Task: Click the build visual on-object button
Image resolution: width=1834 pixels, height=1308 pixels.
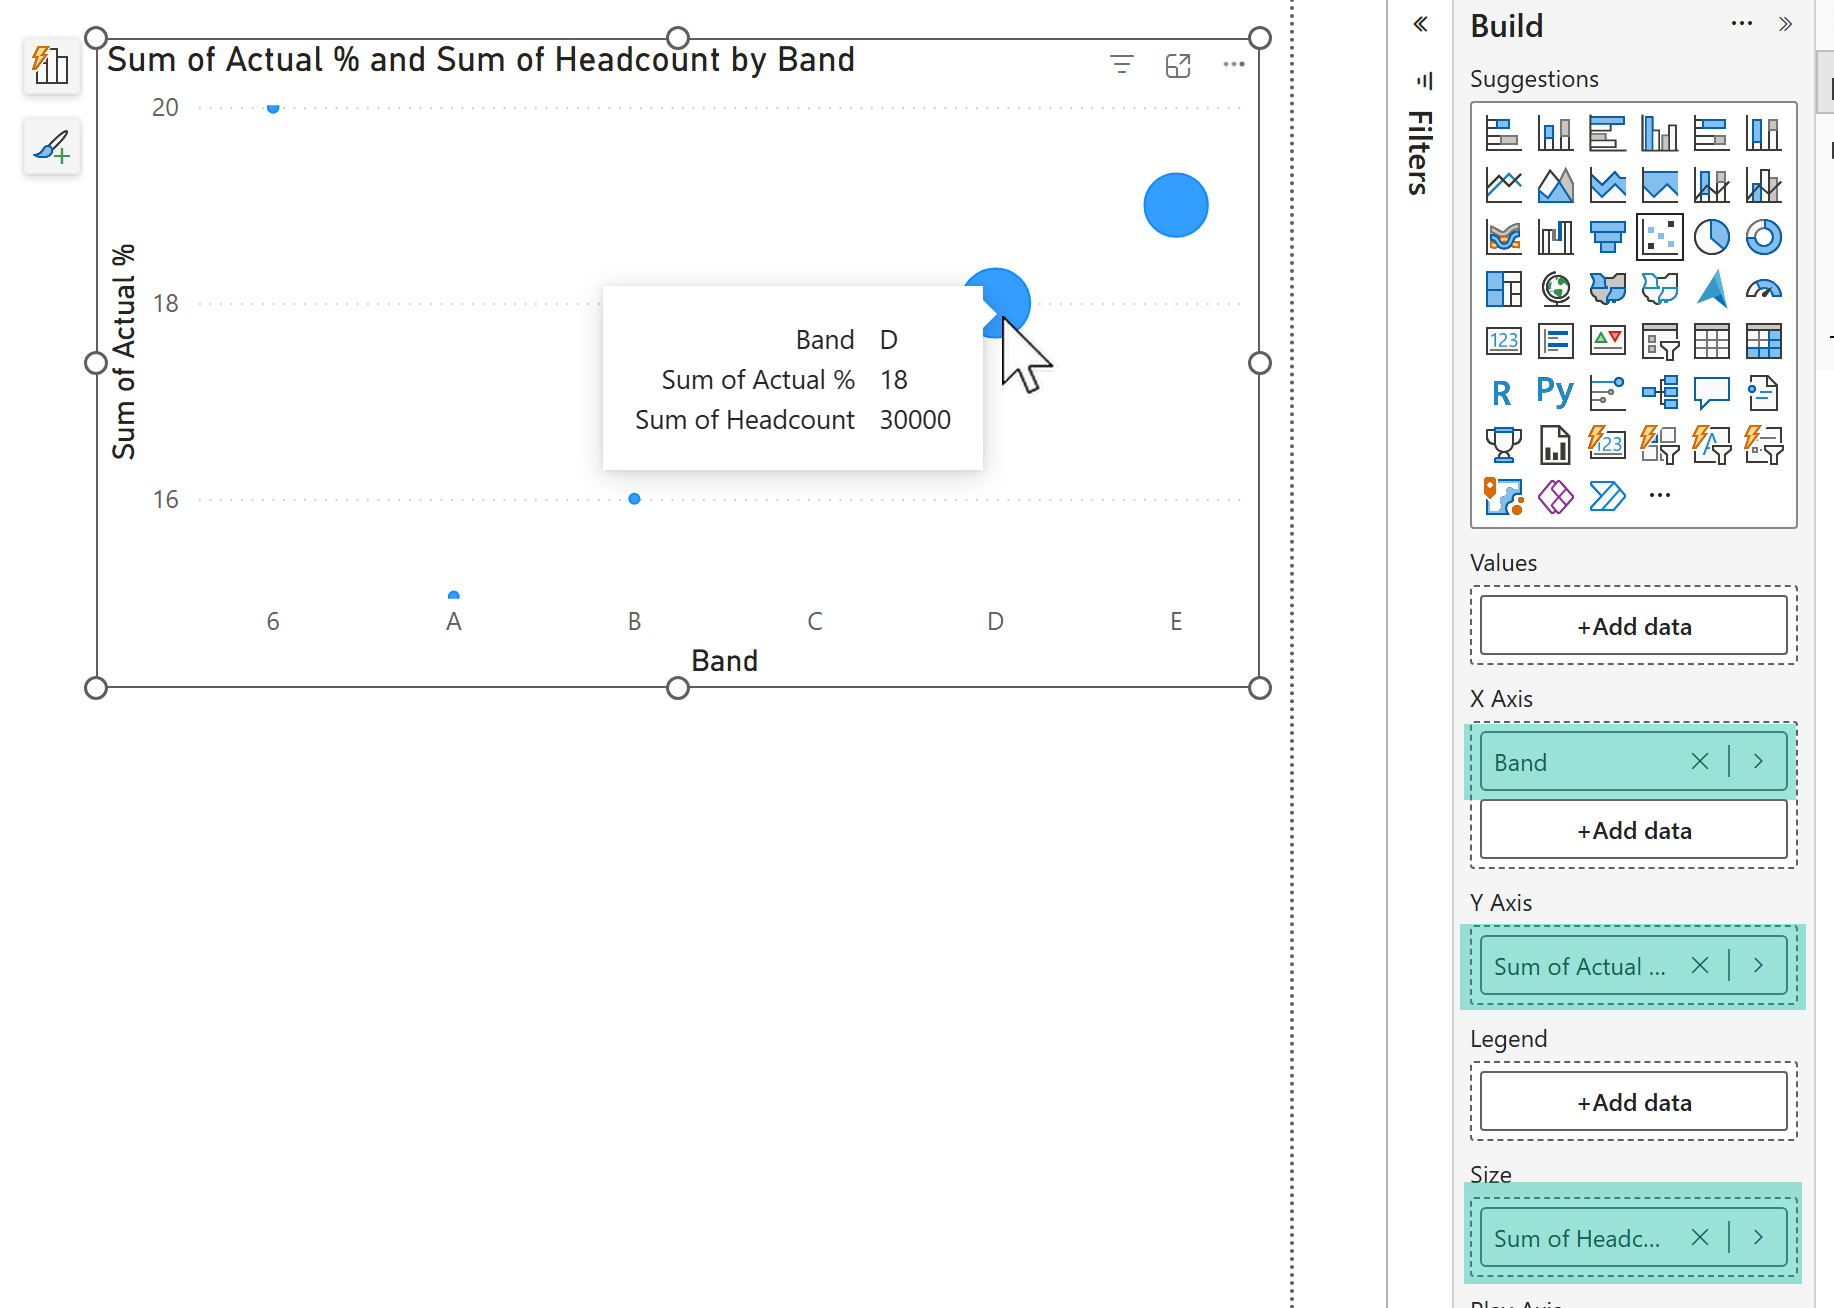Action: tap(52, 66)
